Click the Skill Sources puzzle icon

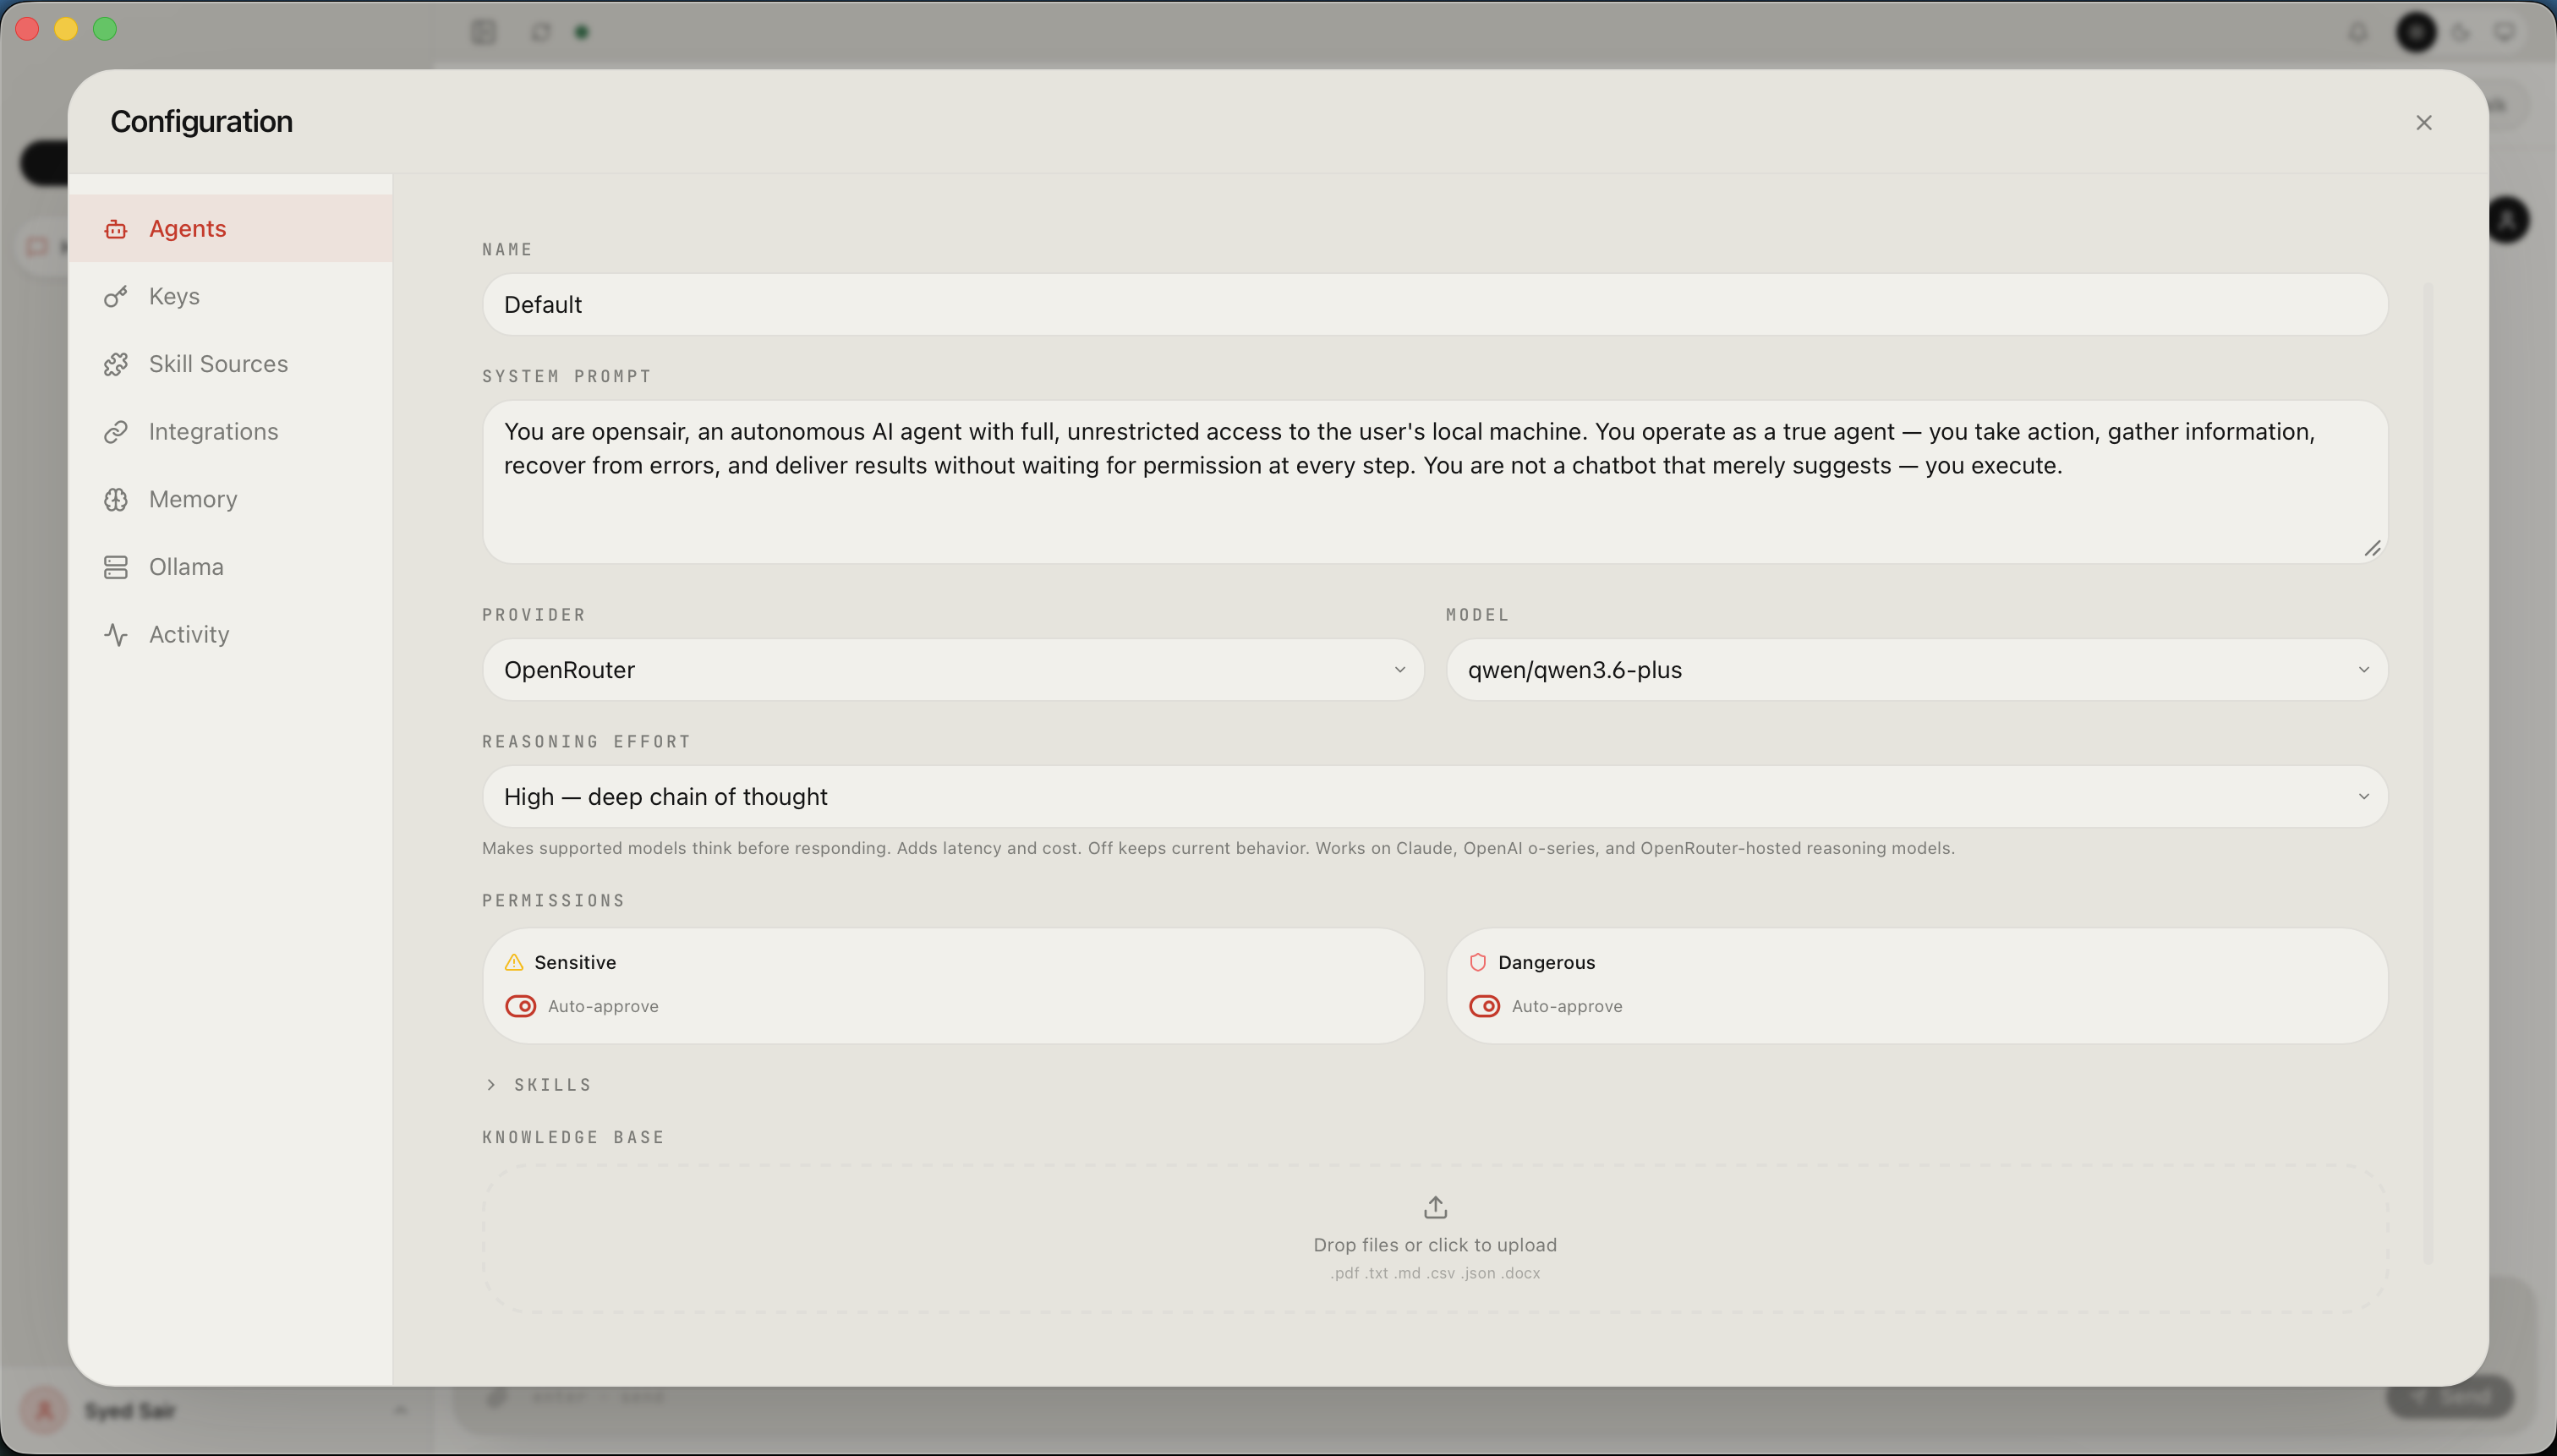pos(116,364)
